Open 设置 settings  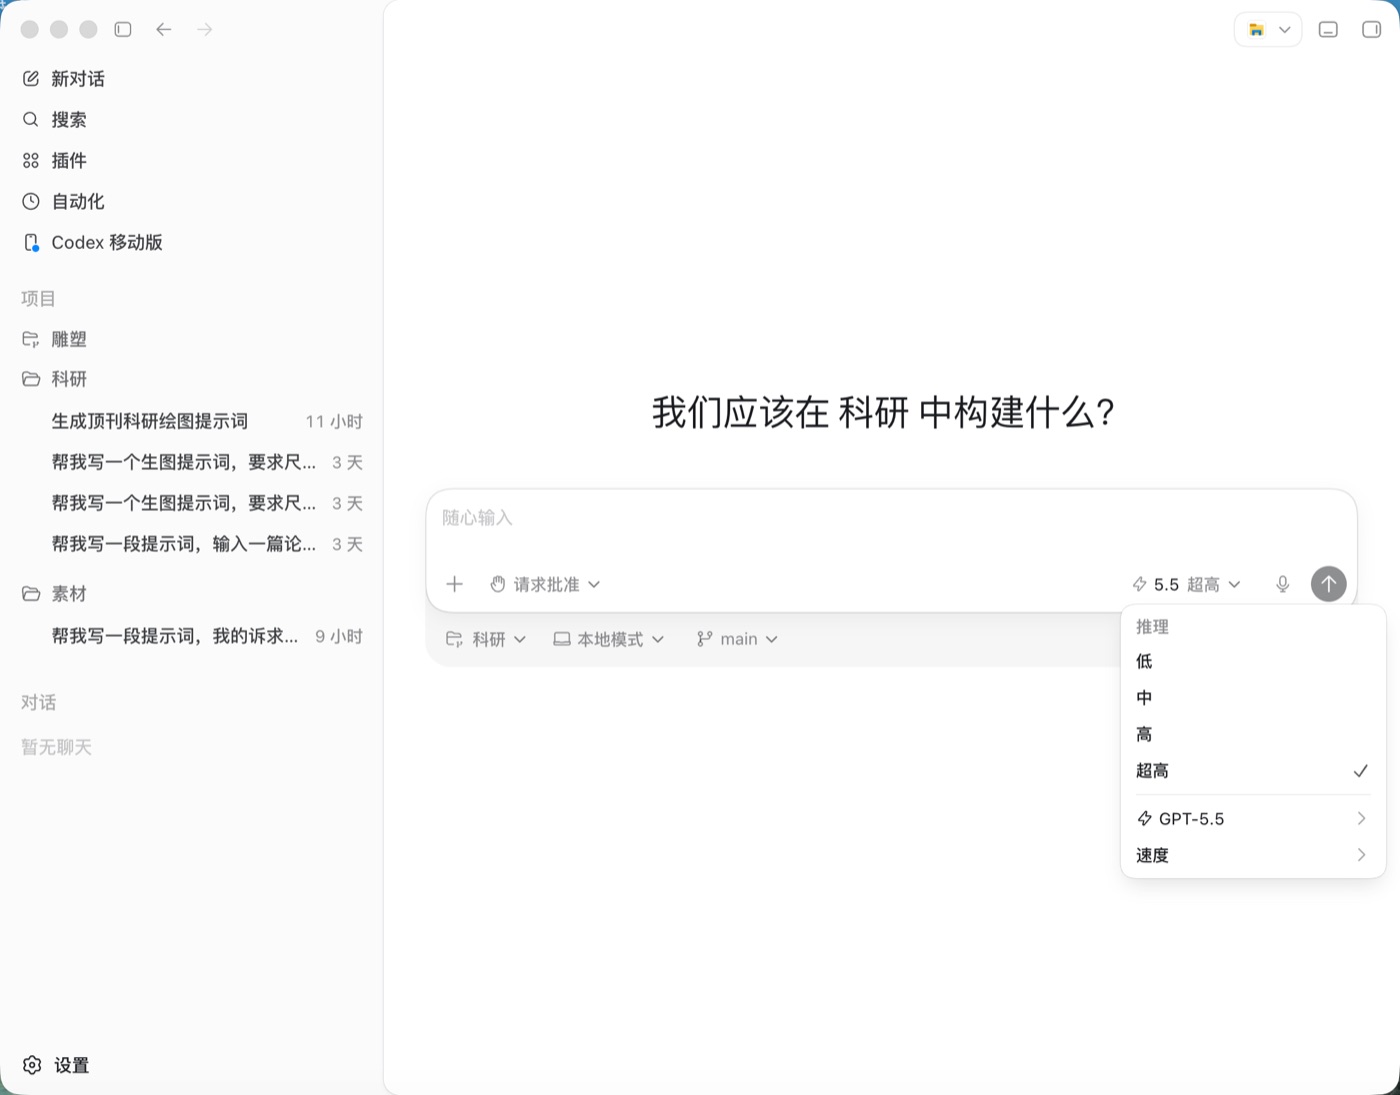point(57,1065)
